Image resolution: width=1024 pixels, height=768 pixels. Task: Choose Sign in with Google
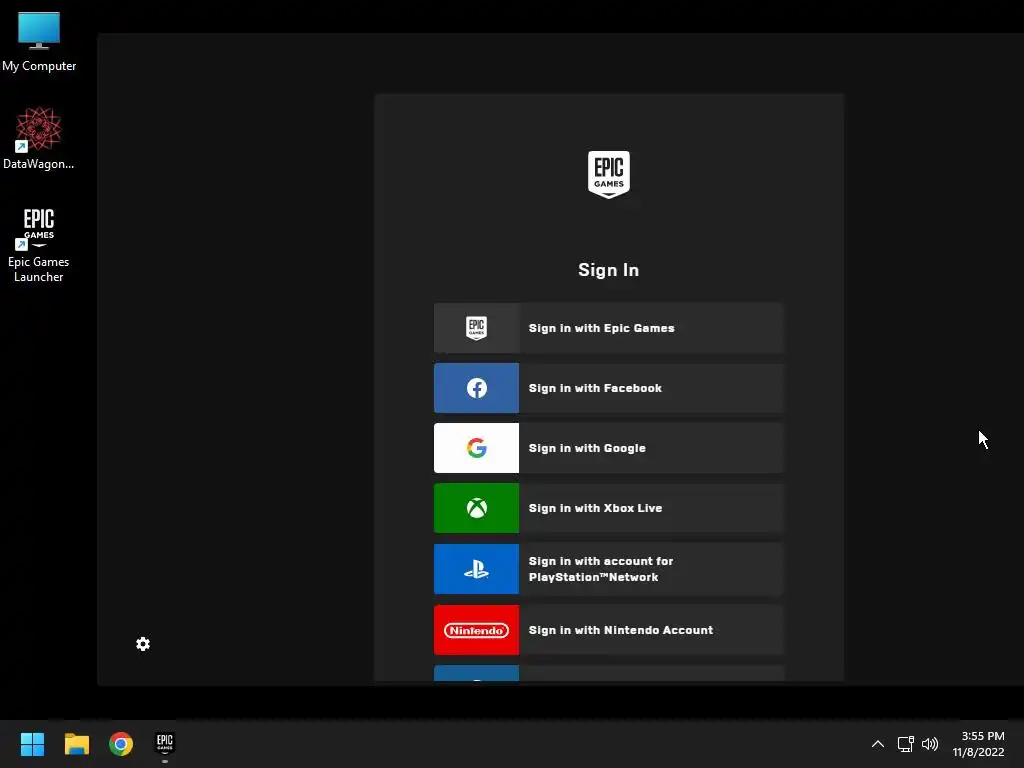click(609, 448)
